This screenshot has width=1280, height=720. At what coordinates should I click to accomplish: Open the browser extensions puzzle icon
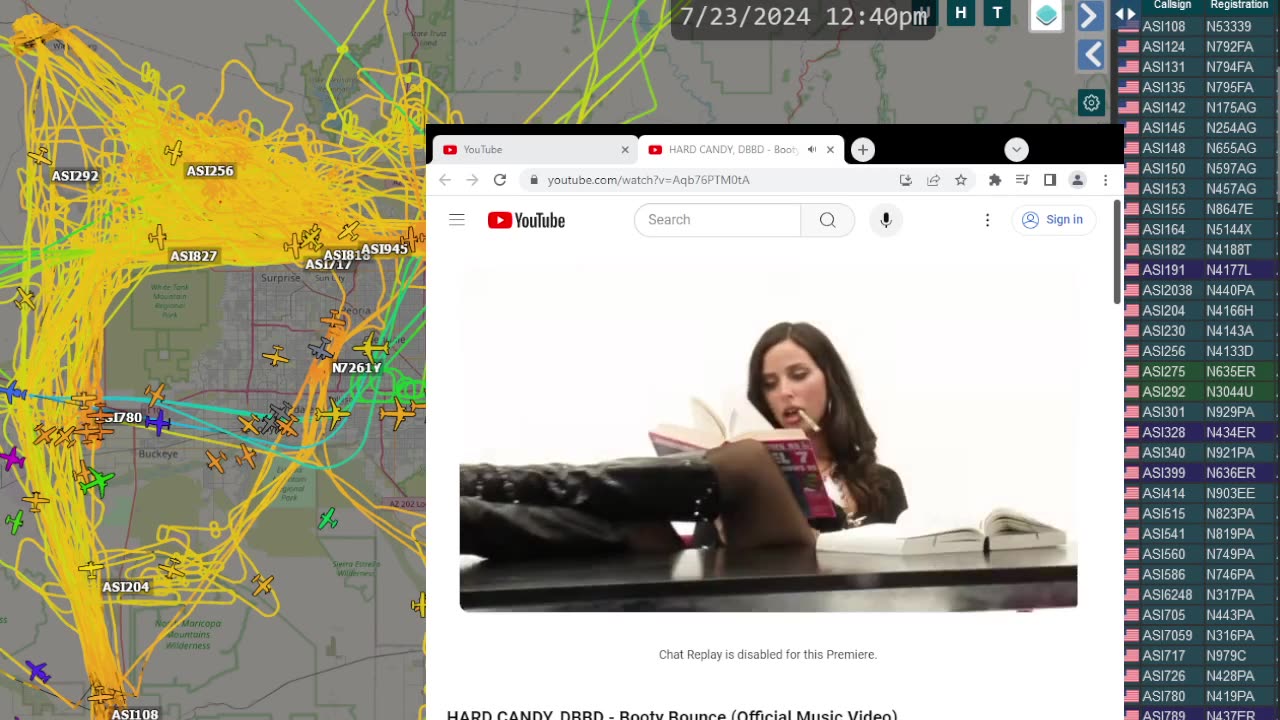pos(995,180)
